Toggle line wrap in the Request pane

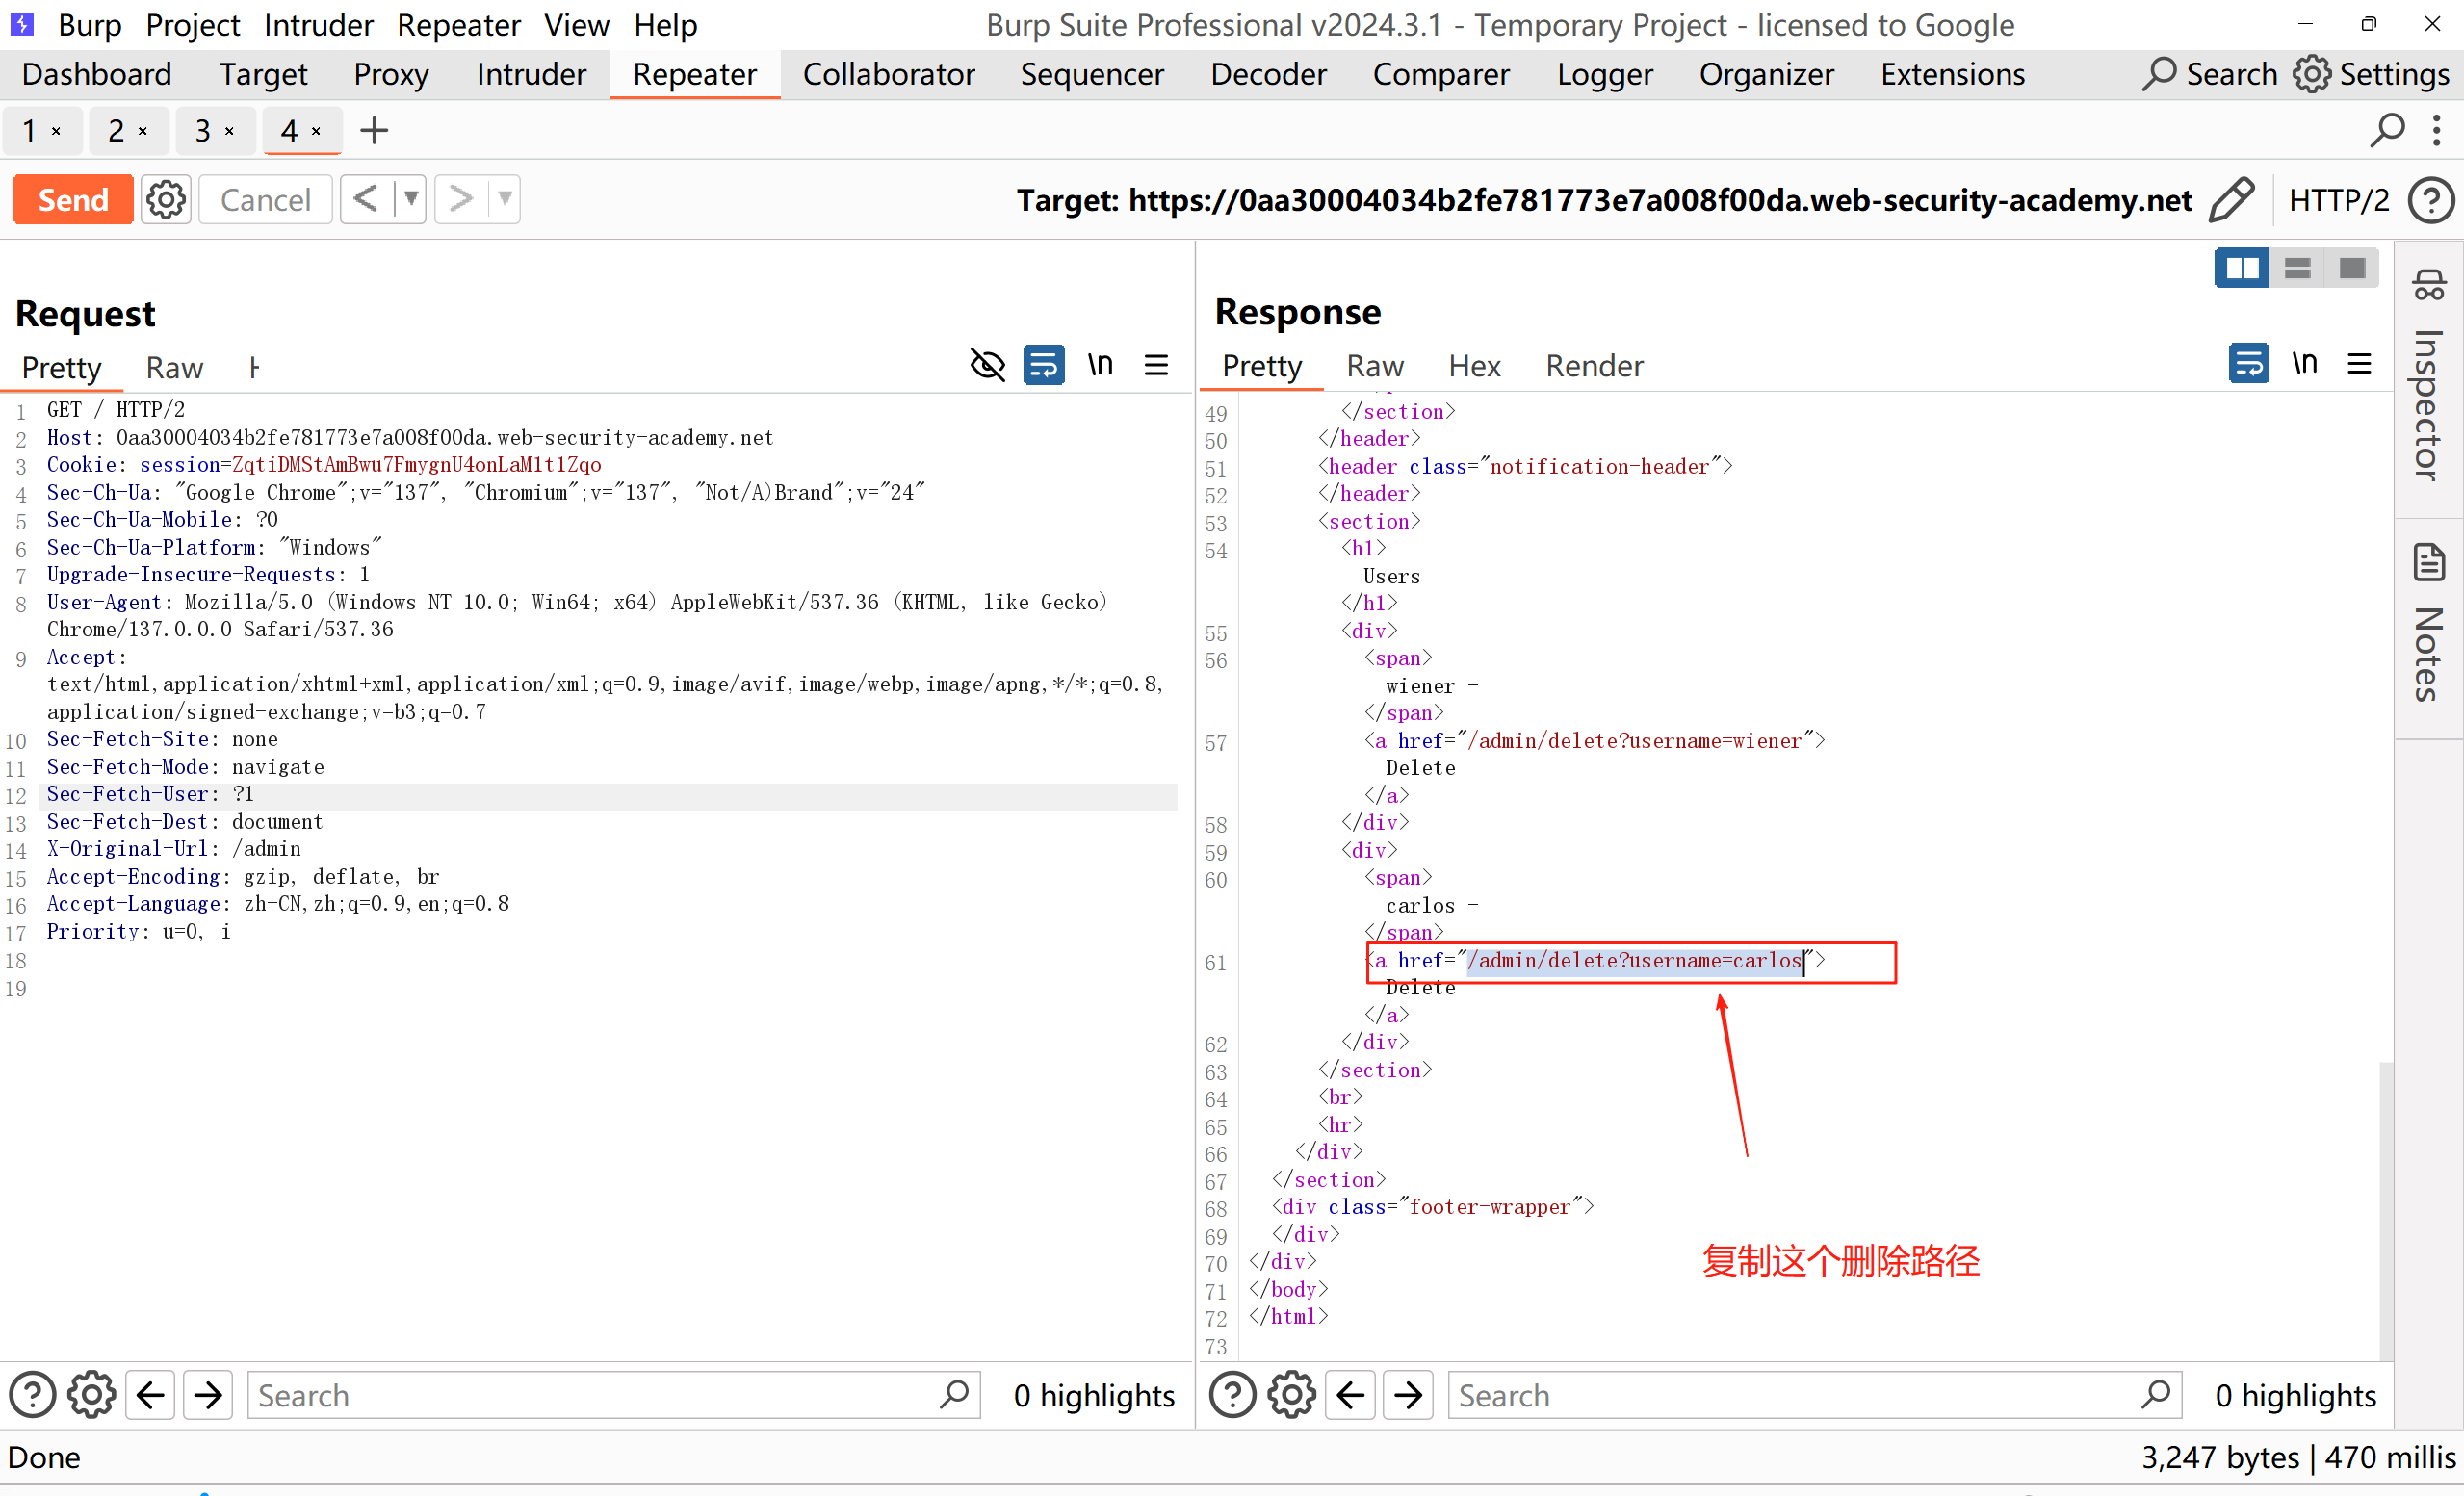(1043, 366)
